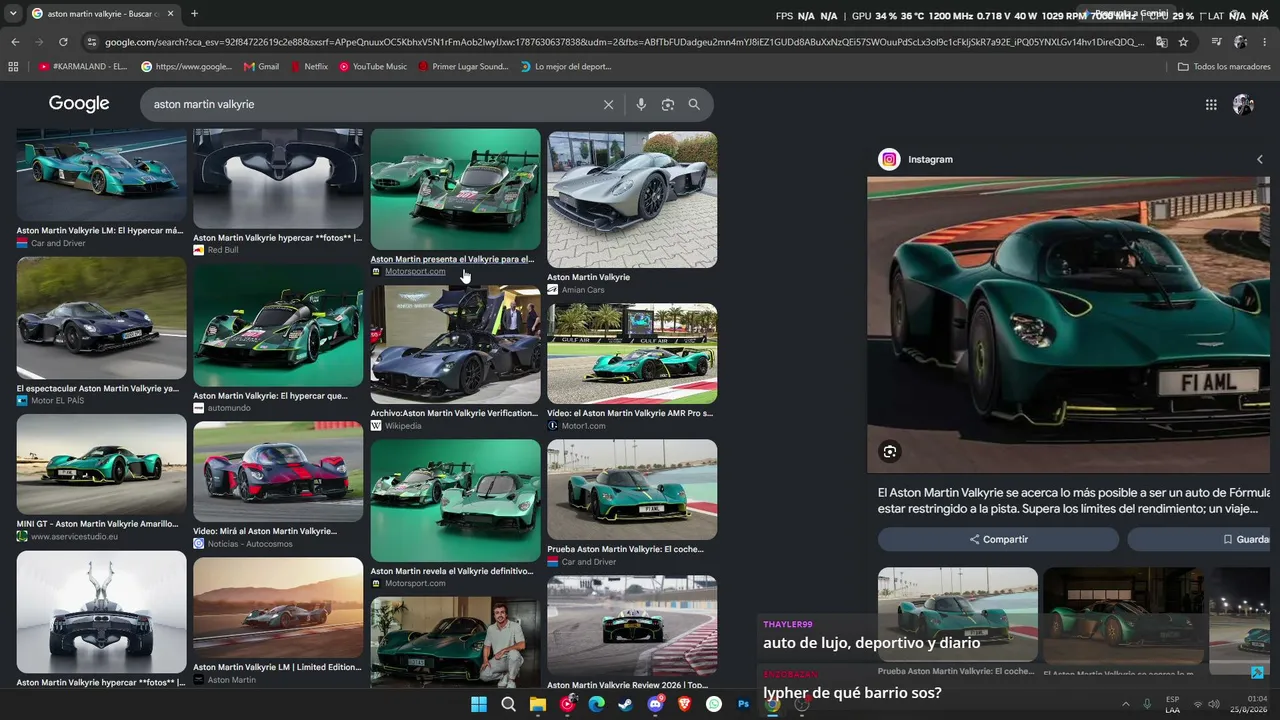Screen dimensions: 1280x720
Task: Open Google Lens image search from search bar
Action: 668,105
